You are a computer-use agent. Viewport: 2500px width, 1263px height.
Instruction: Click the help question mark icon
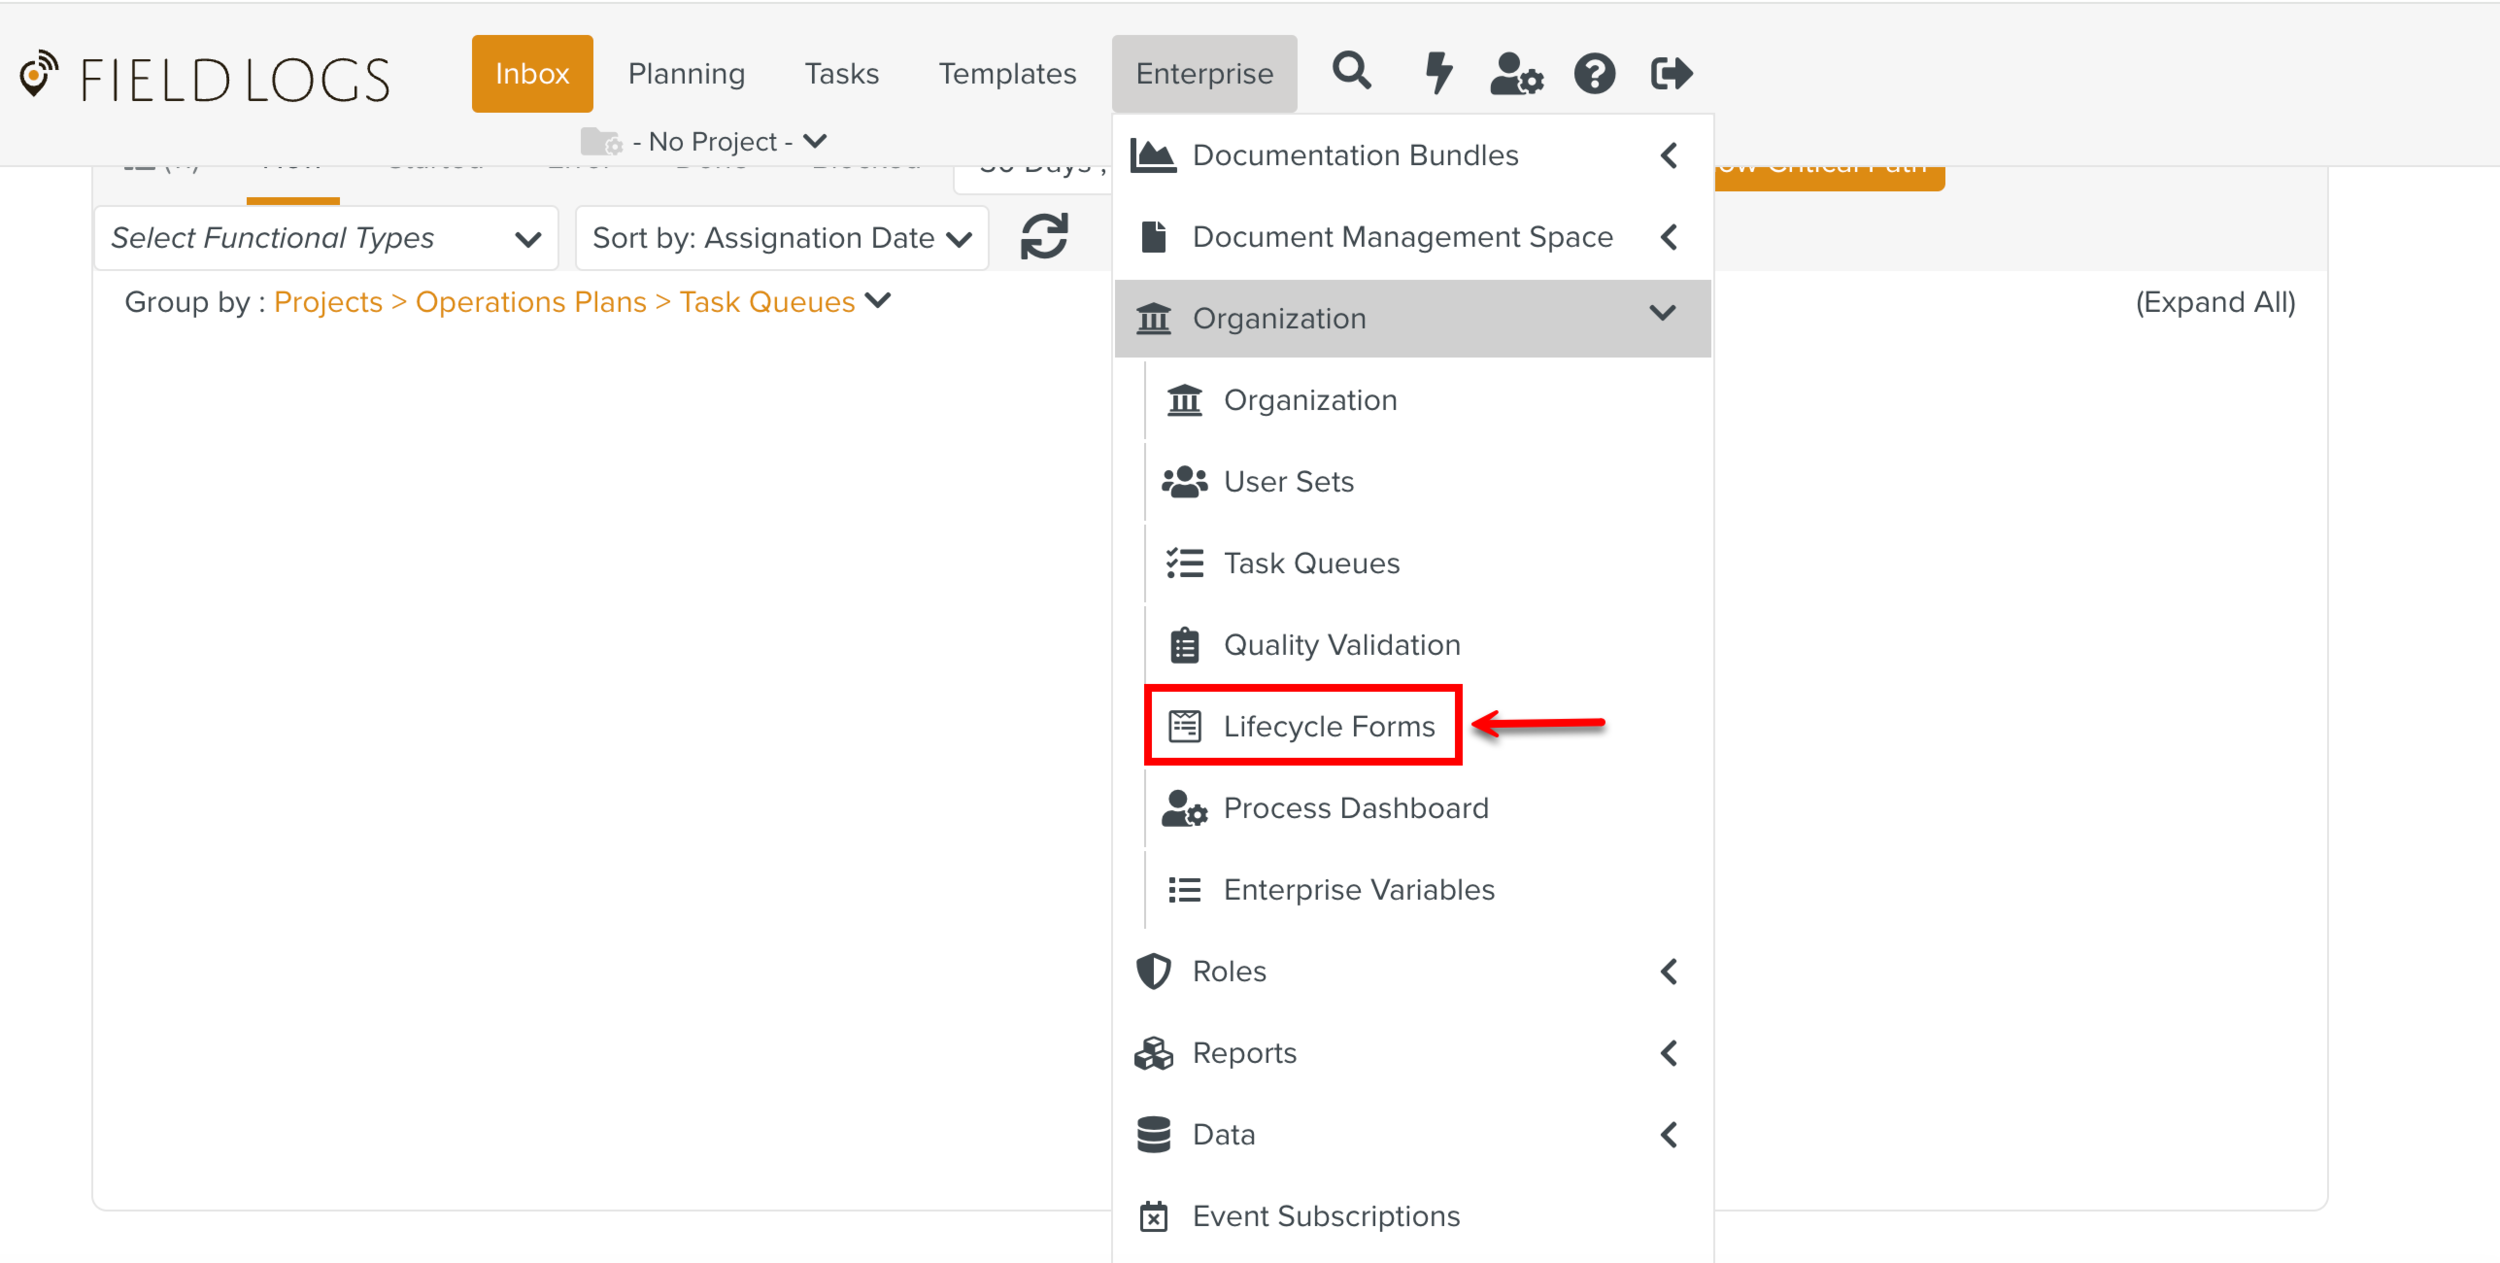pyautogui.click(x=1594, y=73)
